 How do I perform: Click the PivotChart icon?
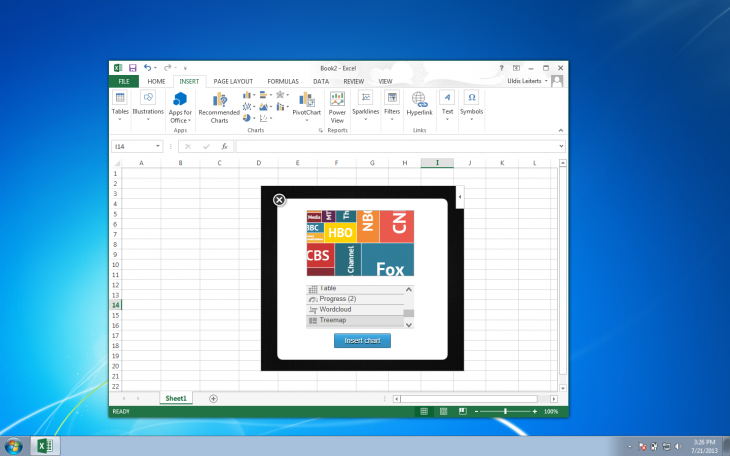(x=306, y=103)
